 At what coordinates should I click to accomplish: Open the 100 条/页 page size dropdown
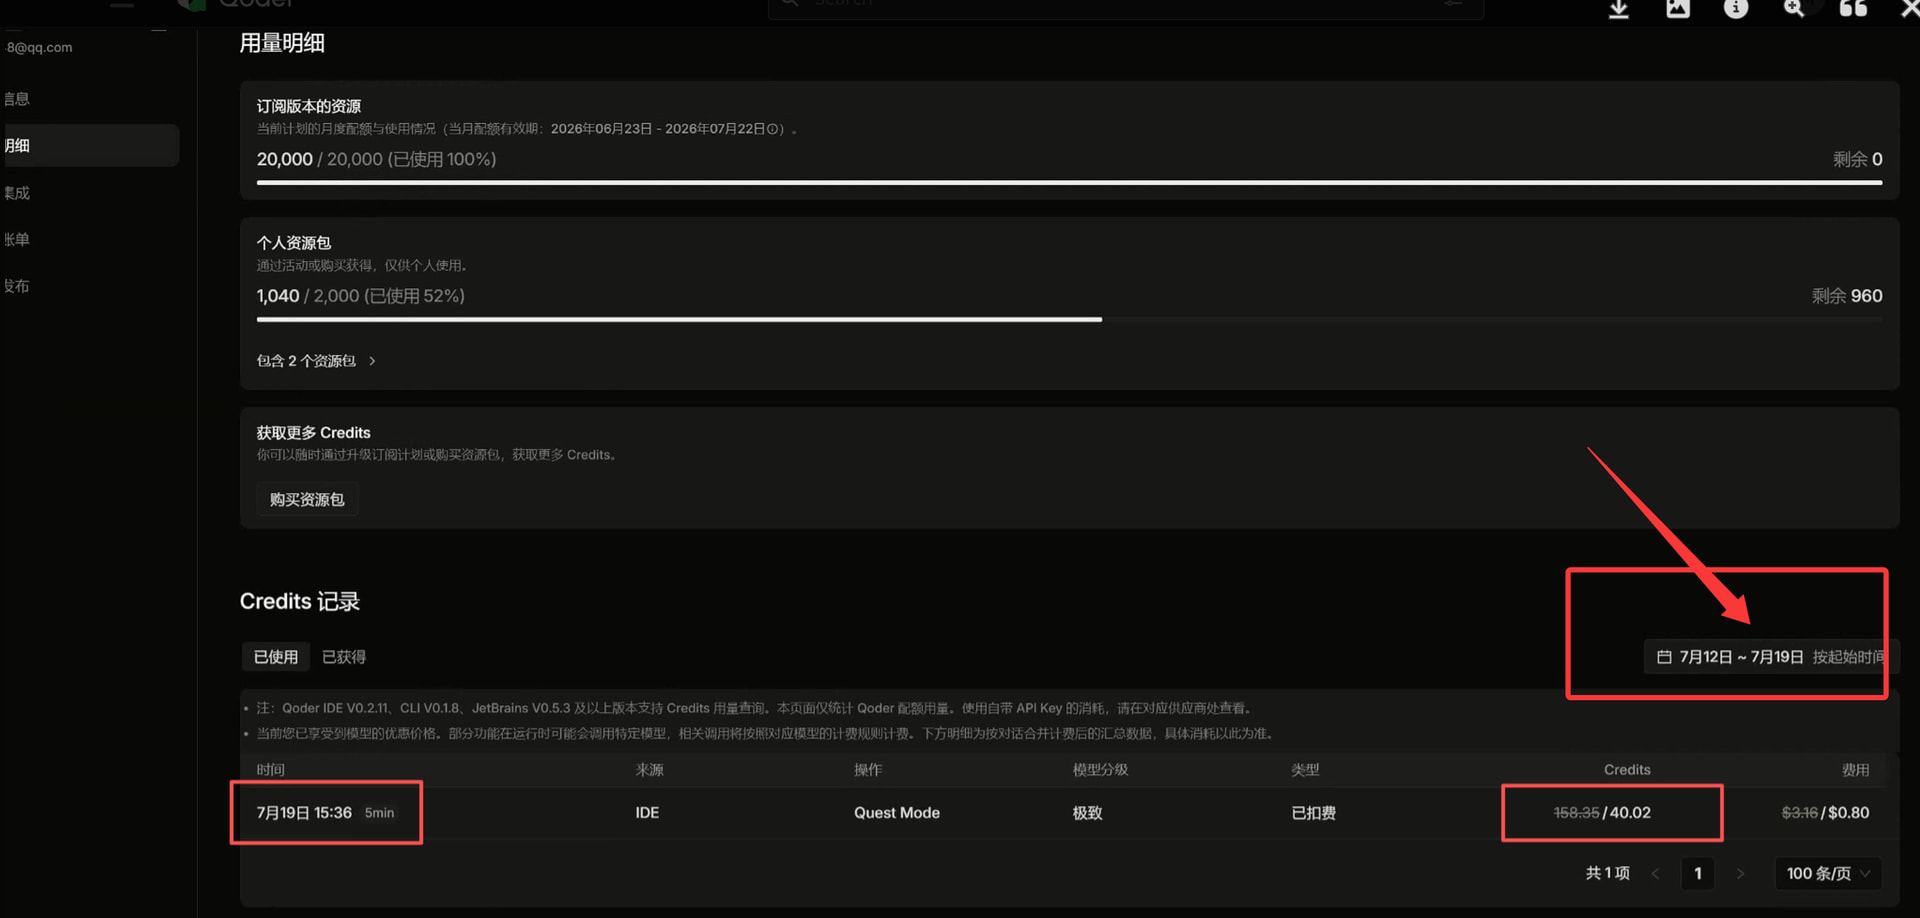point(1828,873)
